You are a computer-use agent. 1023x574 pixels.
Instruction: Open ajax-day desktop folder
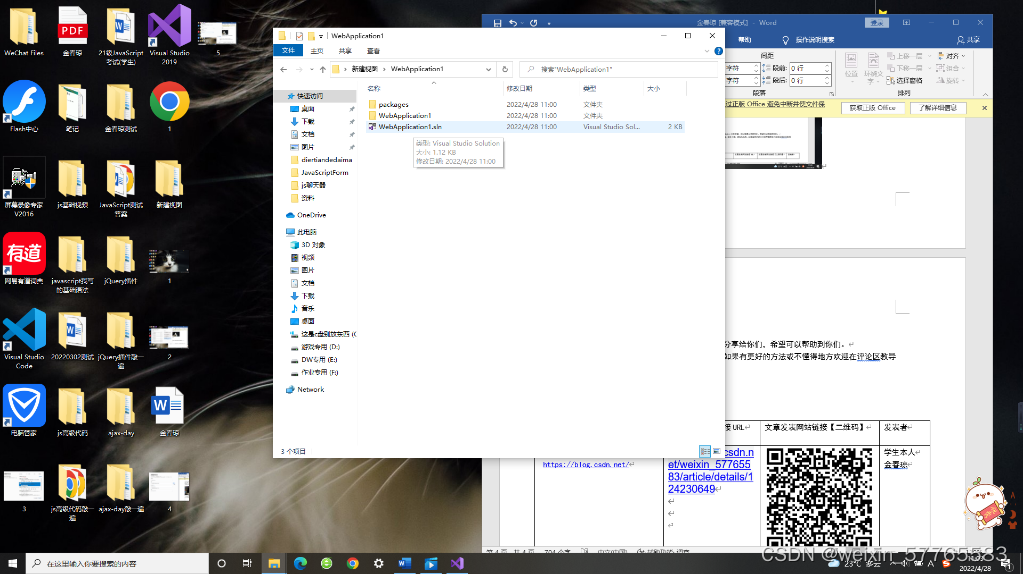click(x=121, y=410)
